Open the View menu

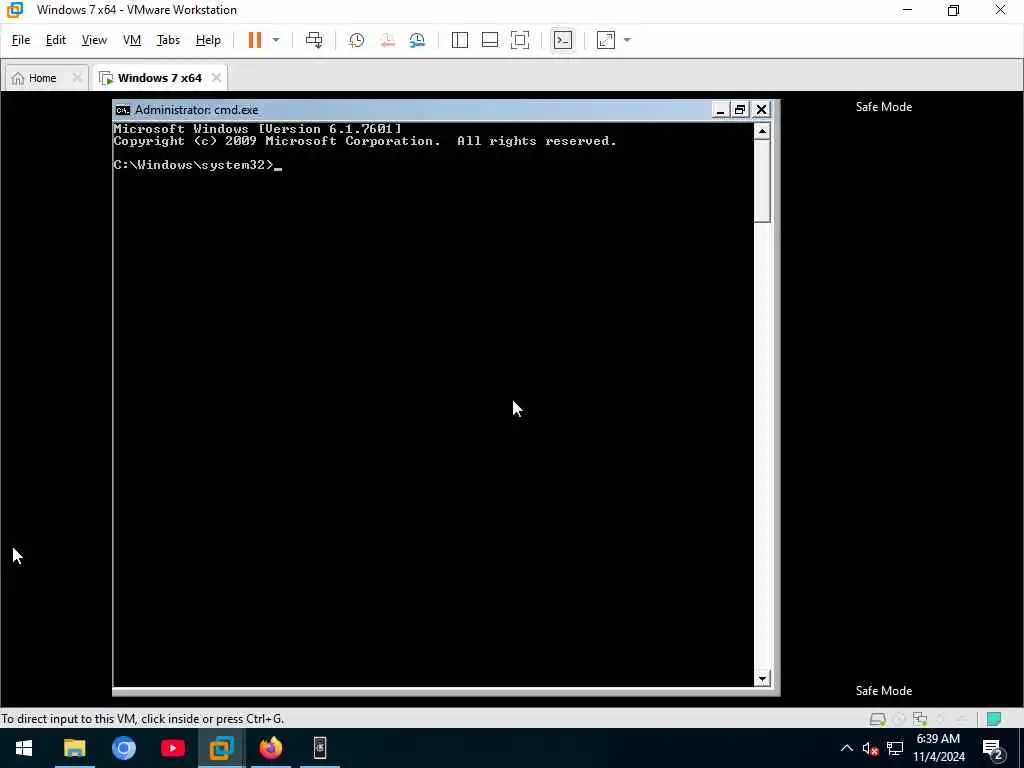tap(94, 40)
